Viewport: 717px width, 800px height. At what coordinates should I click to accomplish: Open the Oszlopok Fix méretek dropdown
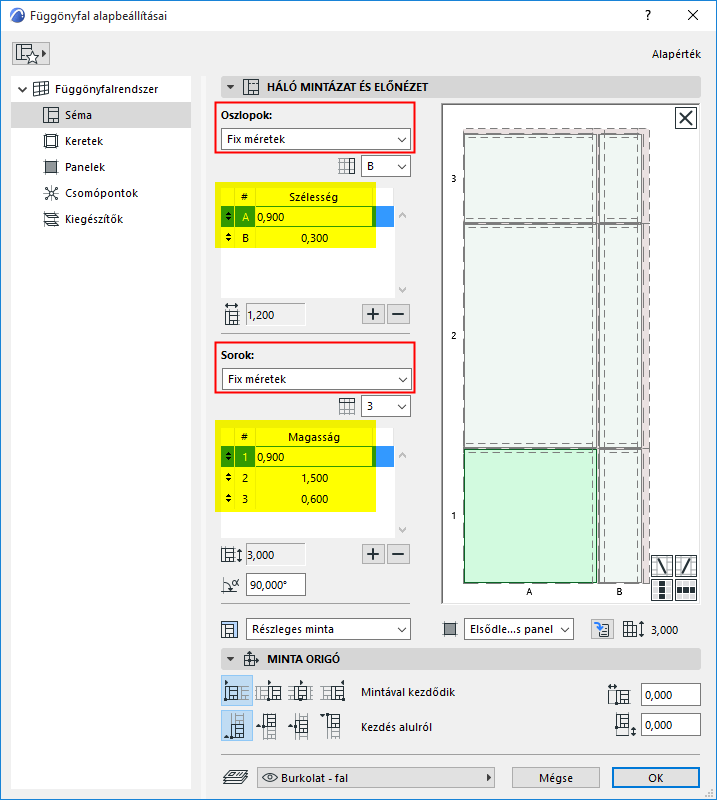316,139
